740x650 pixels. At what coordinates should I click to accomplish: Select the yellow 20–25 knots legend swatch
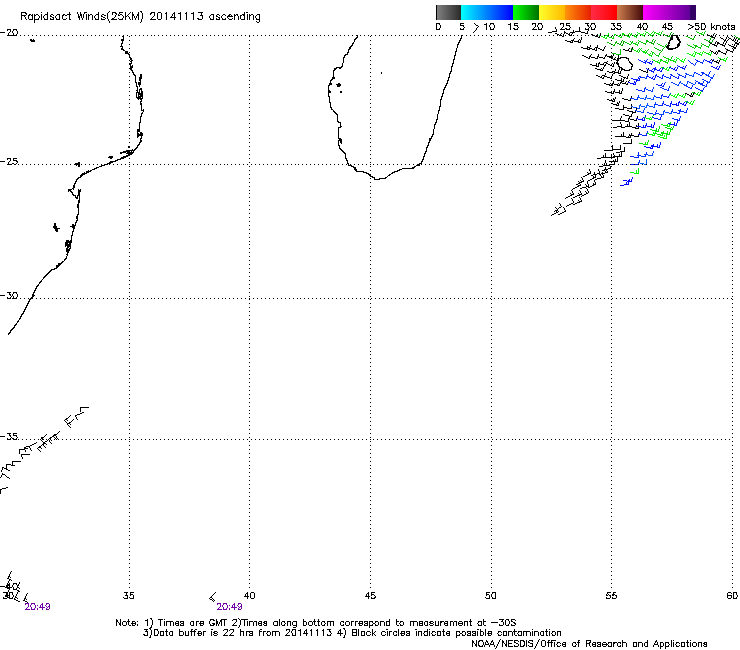coord(552,12)
